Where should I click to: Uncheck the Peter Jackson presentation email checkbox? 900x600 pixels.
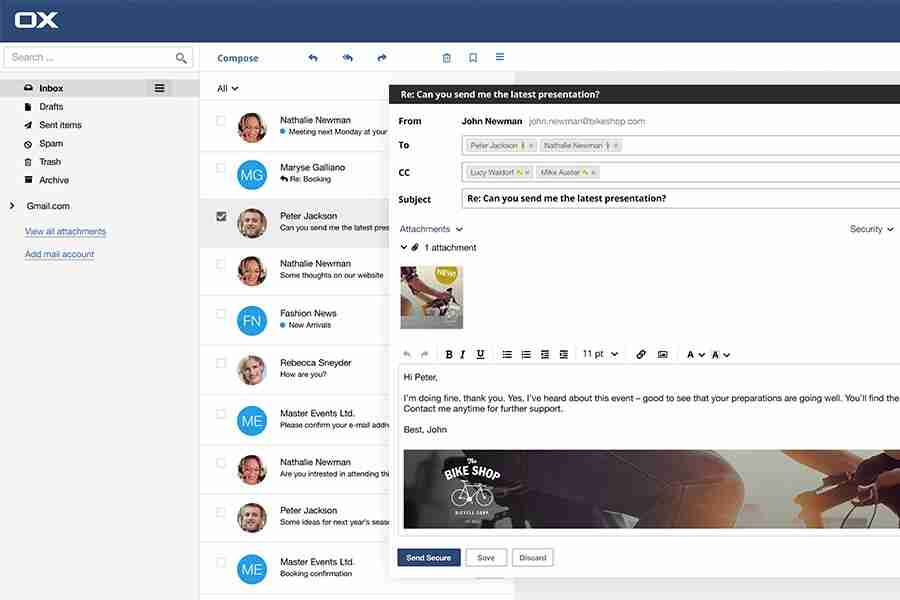tap(221, 216)
